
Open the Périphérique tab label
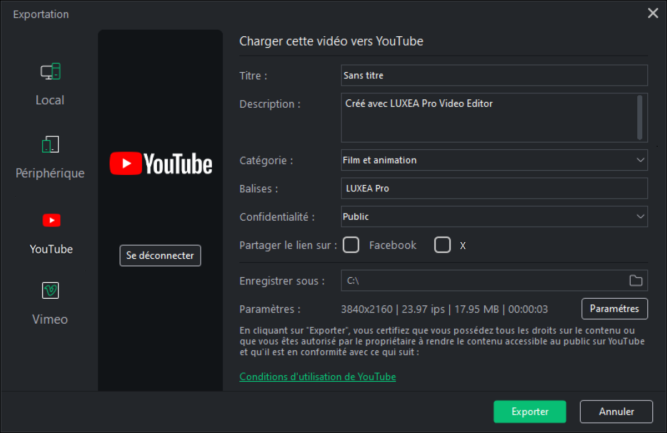pos(50,173)
